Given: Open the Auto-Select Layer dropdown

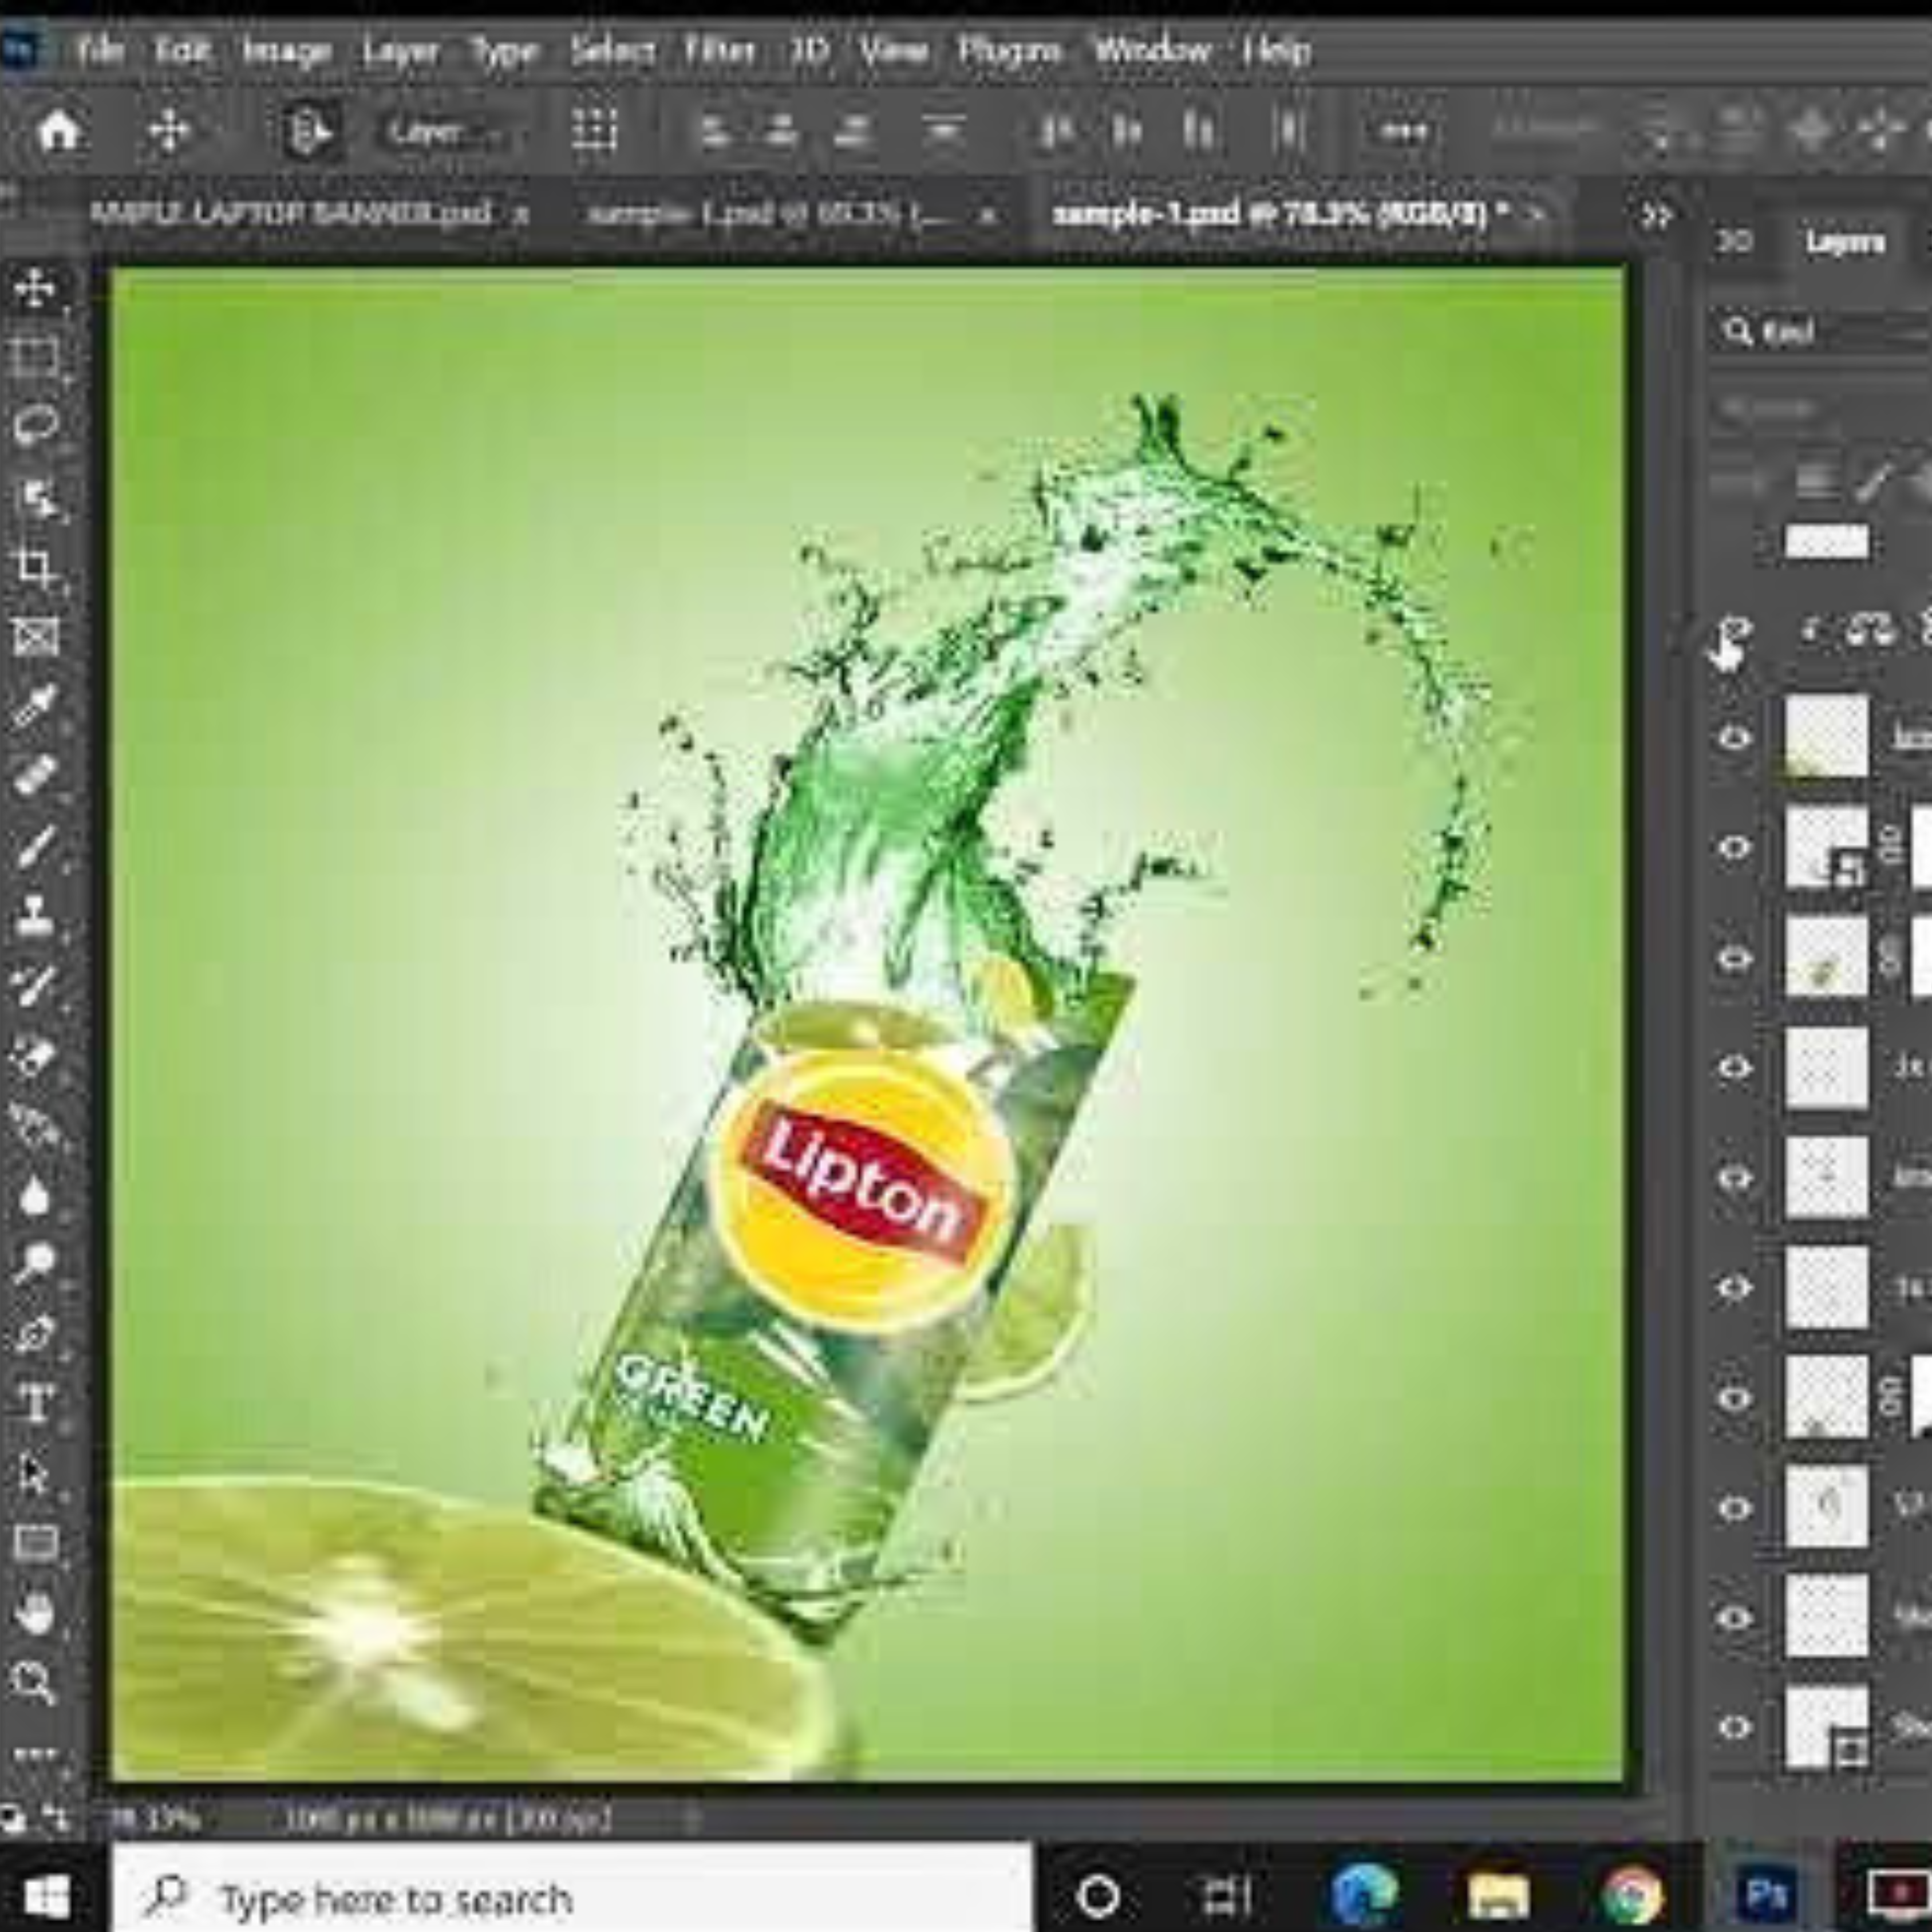Looking at the screenshot, I should point(447,131).
